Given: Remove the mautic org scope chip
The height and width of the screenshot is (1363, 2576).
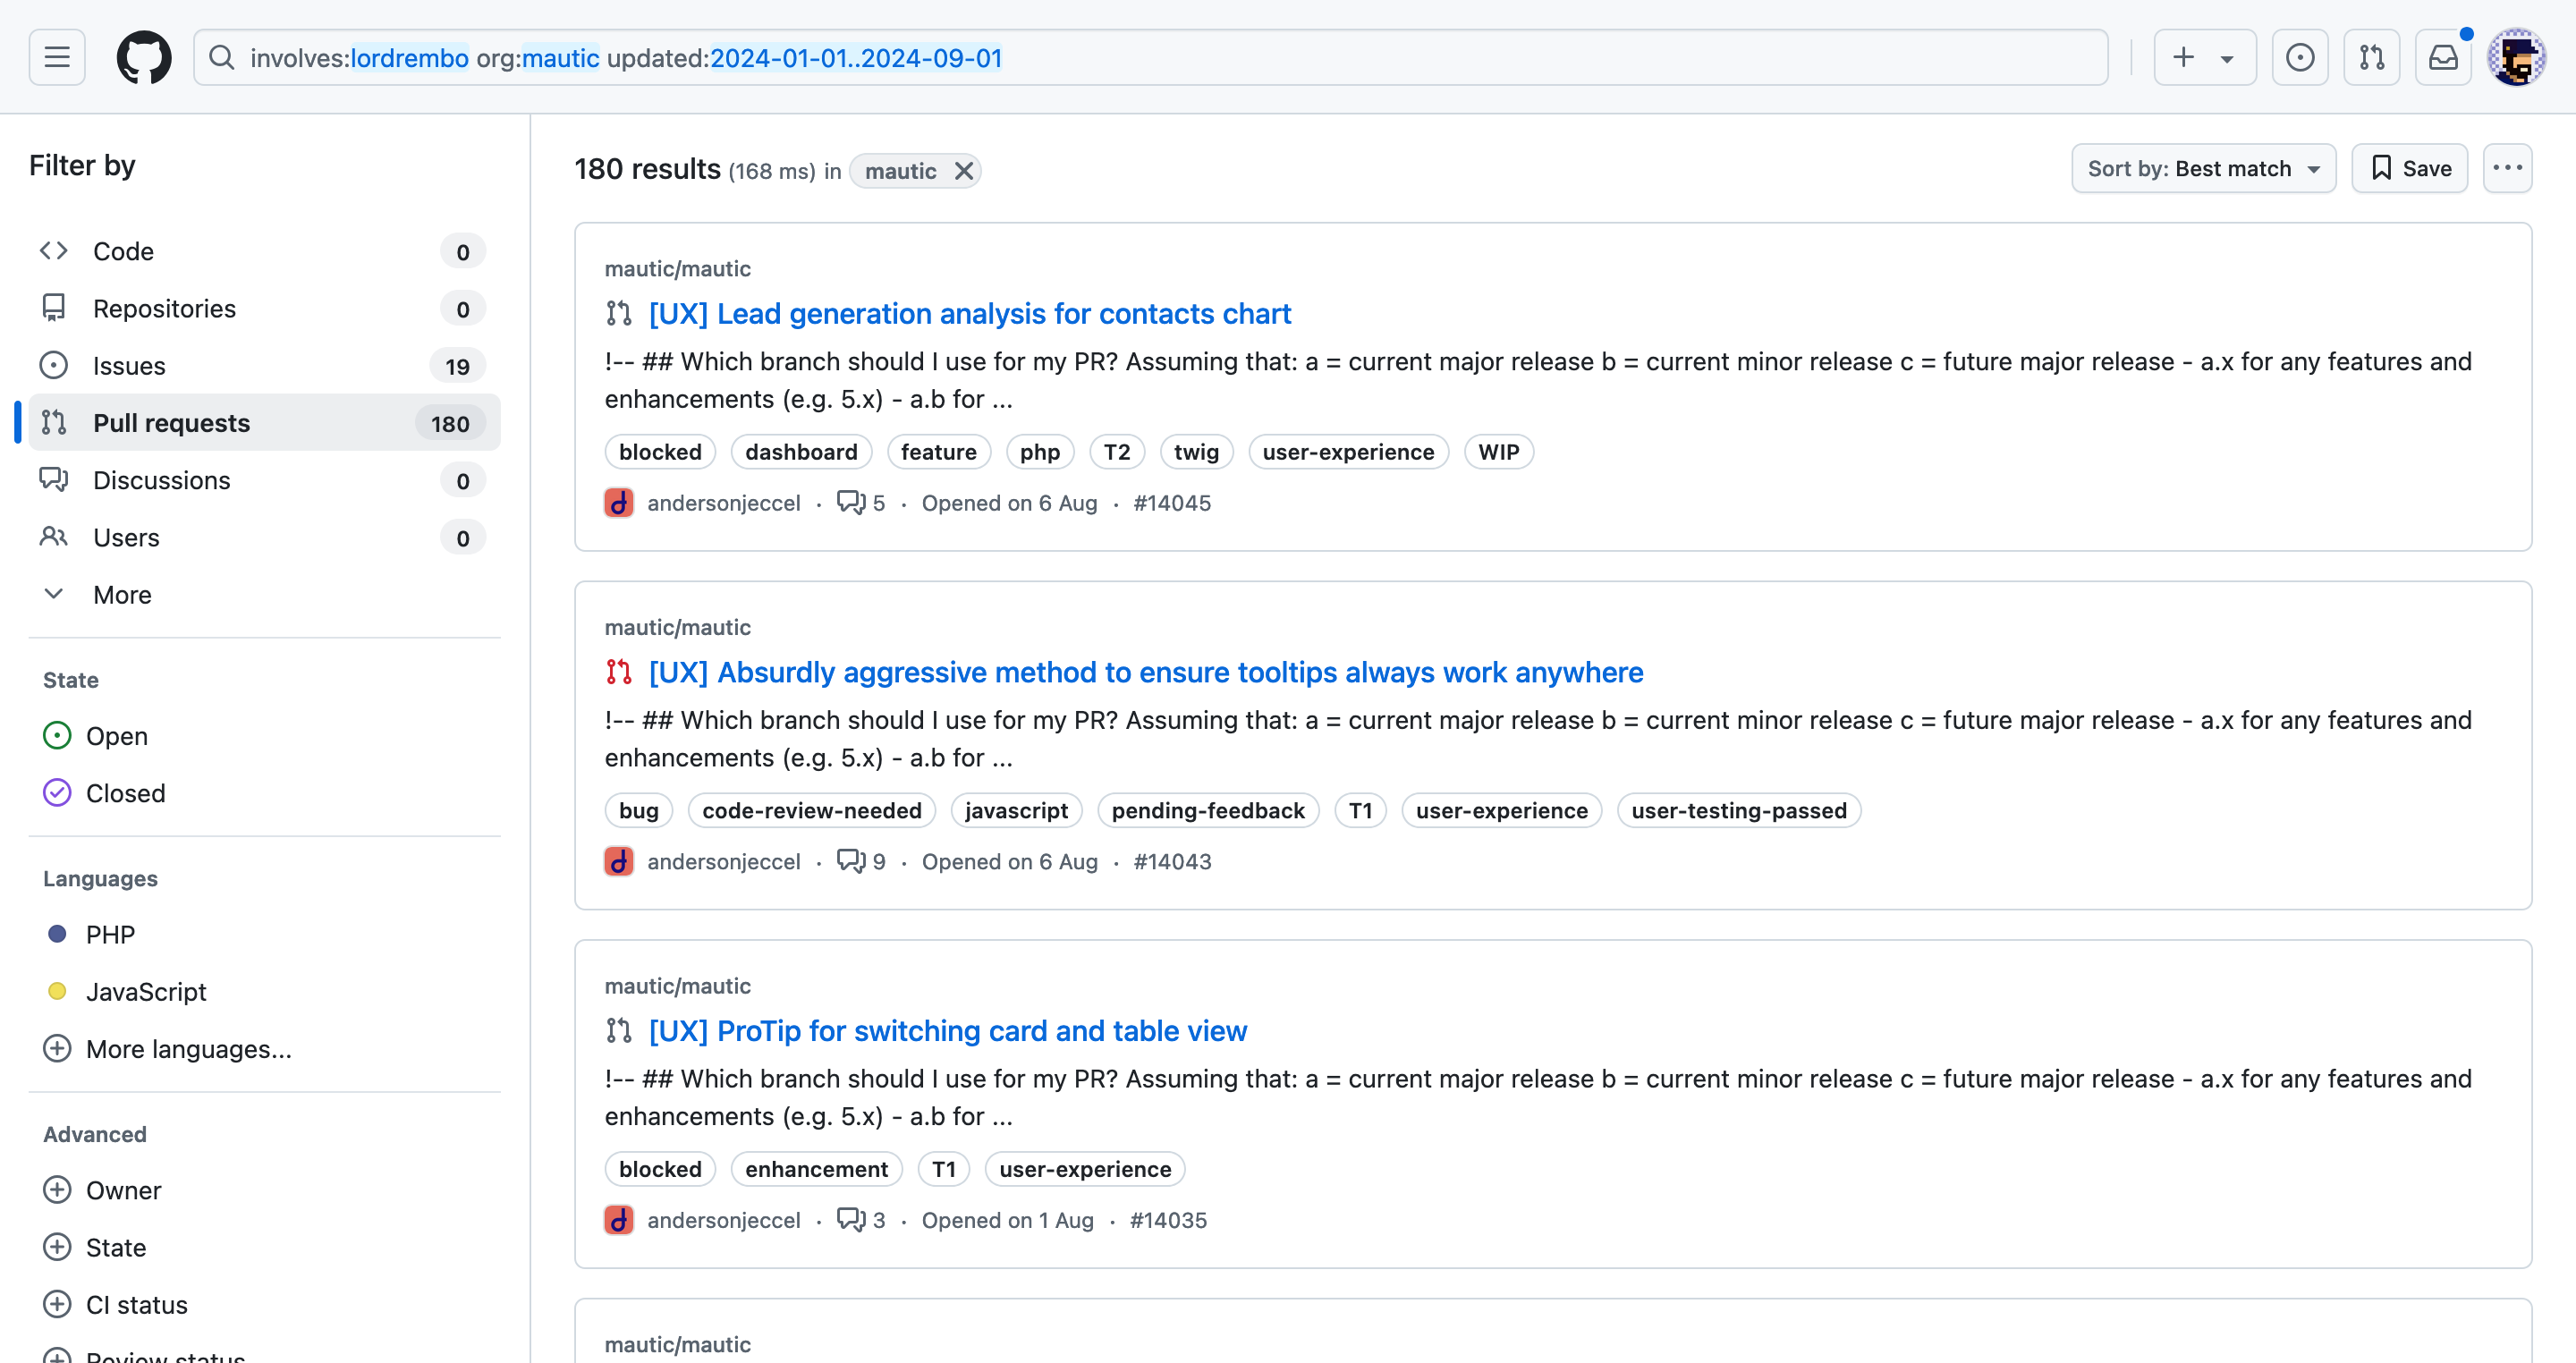Looking at the screenshot, I should 963,171.
